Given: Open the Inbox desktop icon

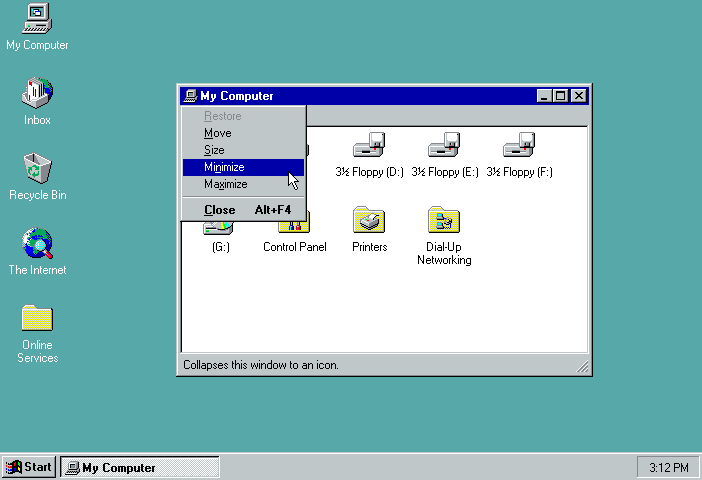Looking at the screenshot, I should pos(37,94).
